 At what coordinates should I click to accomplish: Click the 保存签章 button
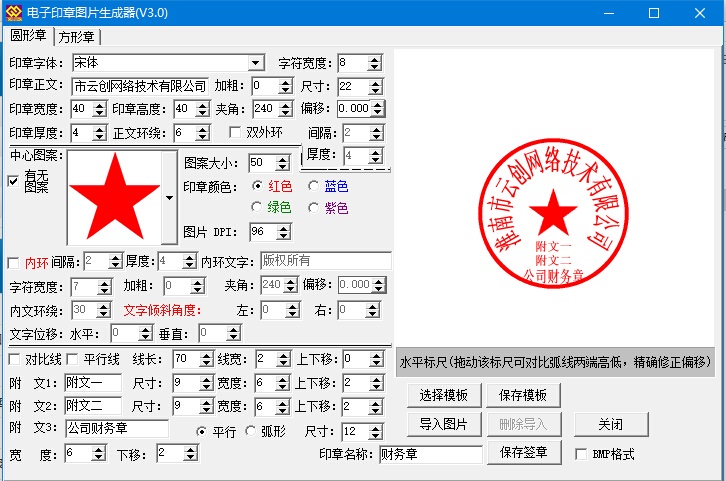(x=524, y=453)
